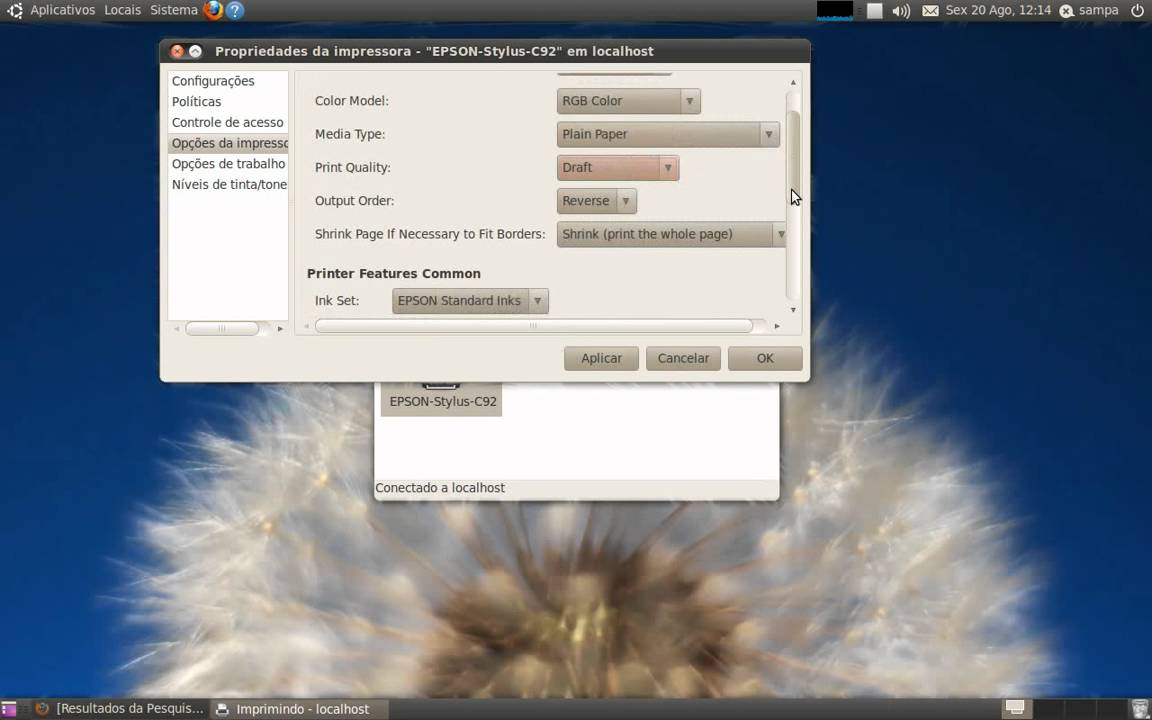Click the white square tray icon
This screenshot has width=1152, height=720.
(874, 11)
